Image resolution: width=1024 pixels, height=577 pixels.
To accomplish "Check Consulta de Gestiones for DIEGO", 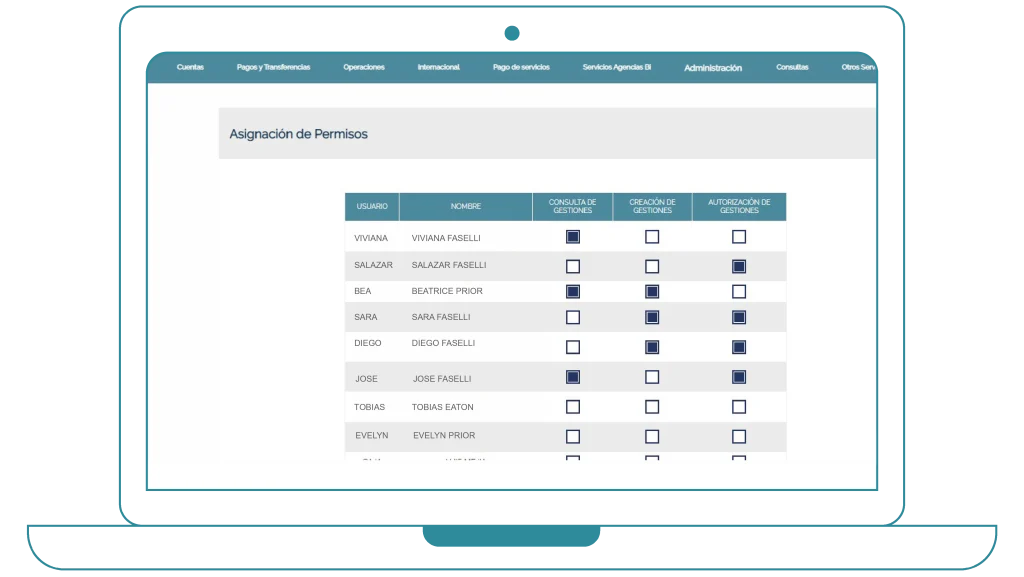I will click(573, 347).
